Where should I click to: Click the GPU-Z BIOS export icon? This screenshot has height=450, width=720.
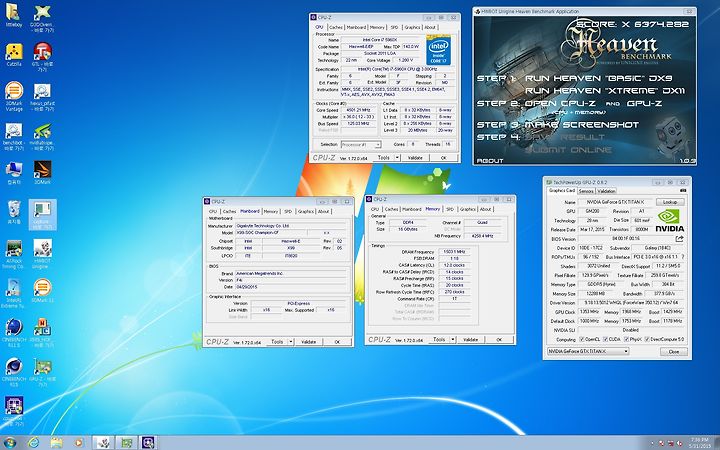click(x=680, y=239)
